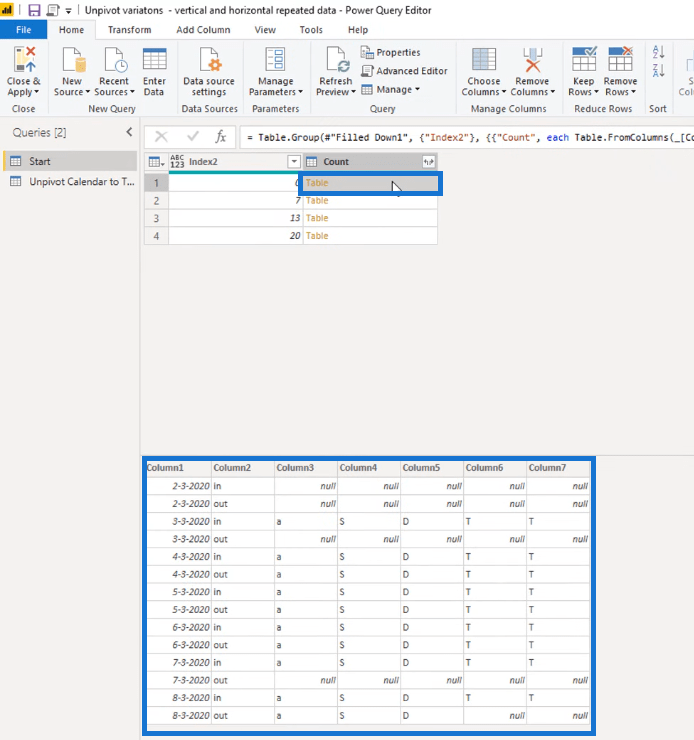Switch to the Add Column tab
The image size is (694, 740).
[203, 30]
